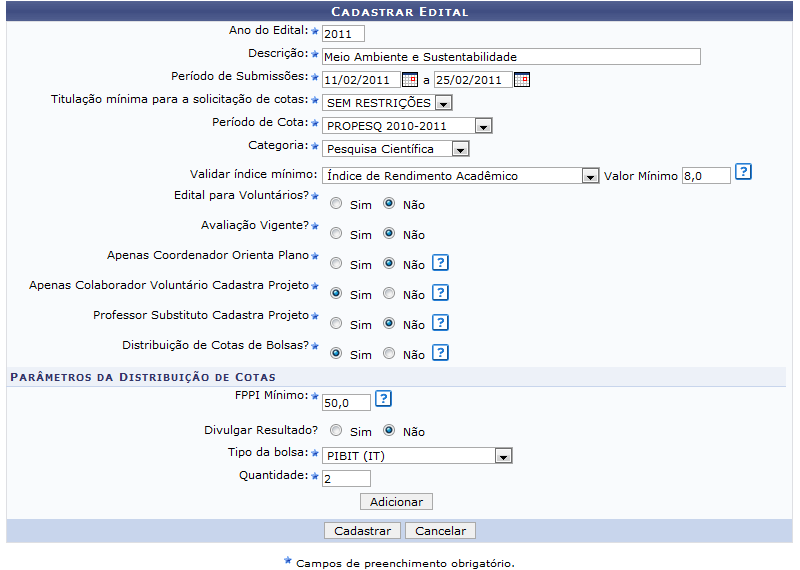Open the submission start date calendar picker
Viewport: 800px width, 570px height.
click(409, 80)
